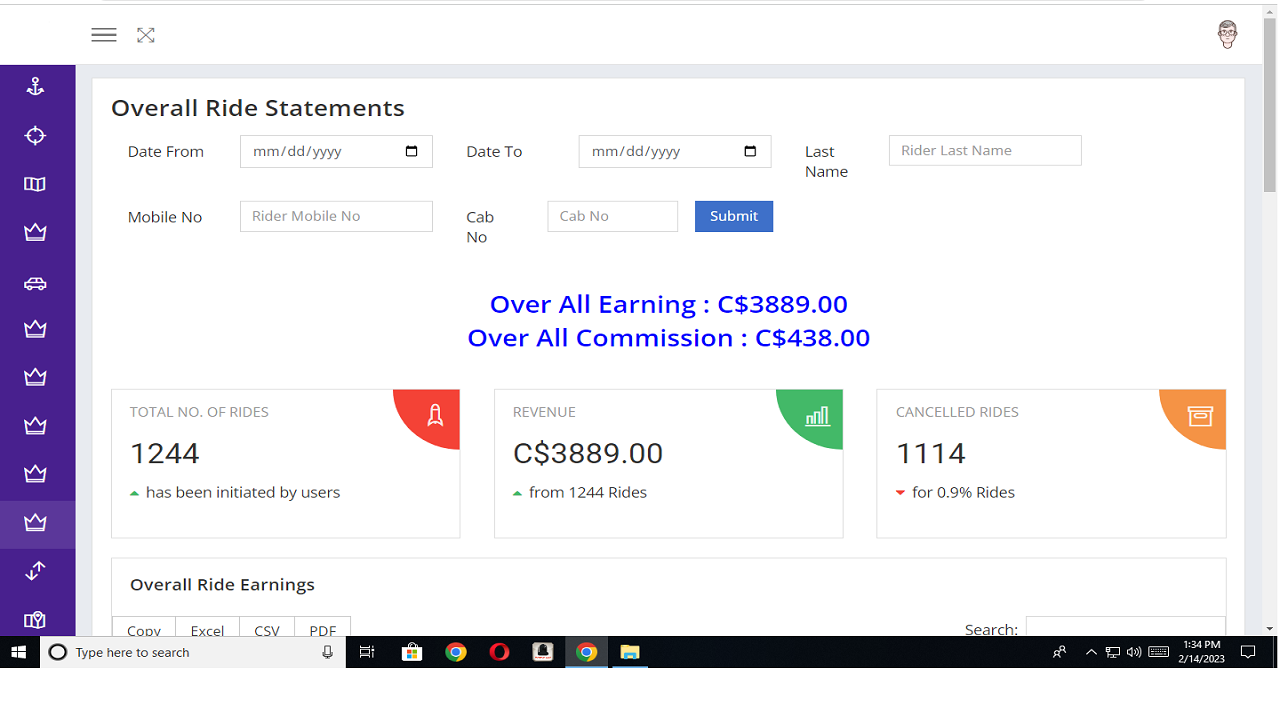This screenshot has height=720, width=1280.
Task: Open the taxi cab section in sidebar
Action: pos(37,283)
